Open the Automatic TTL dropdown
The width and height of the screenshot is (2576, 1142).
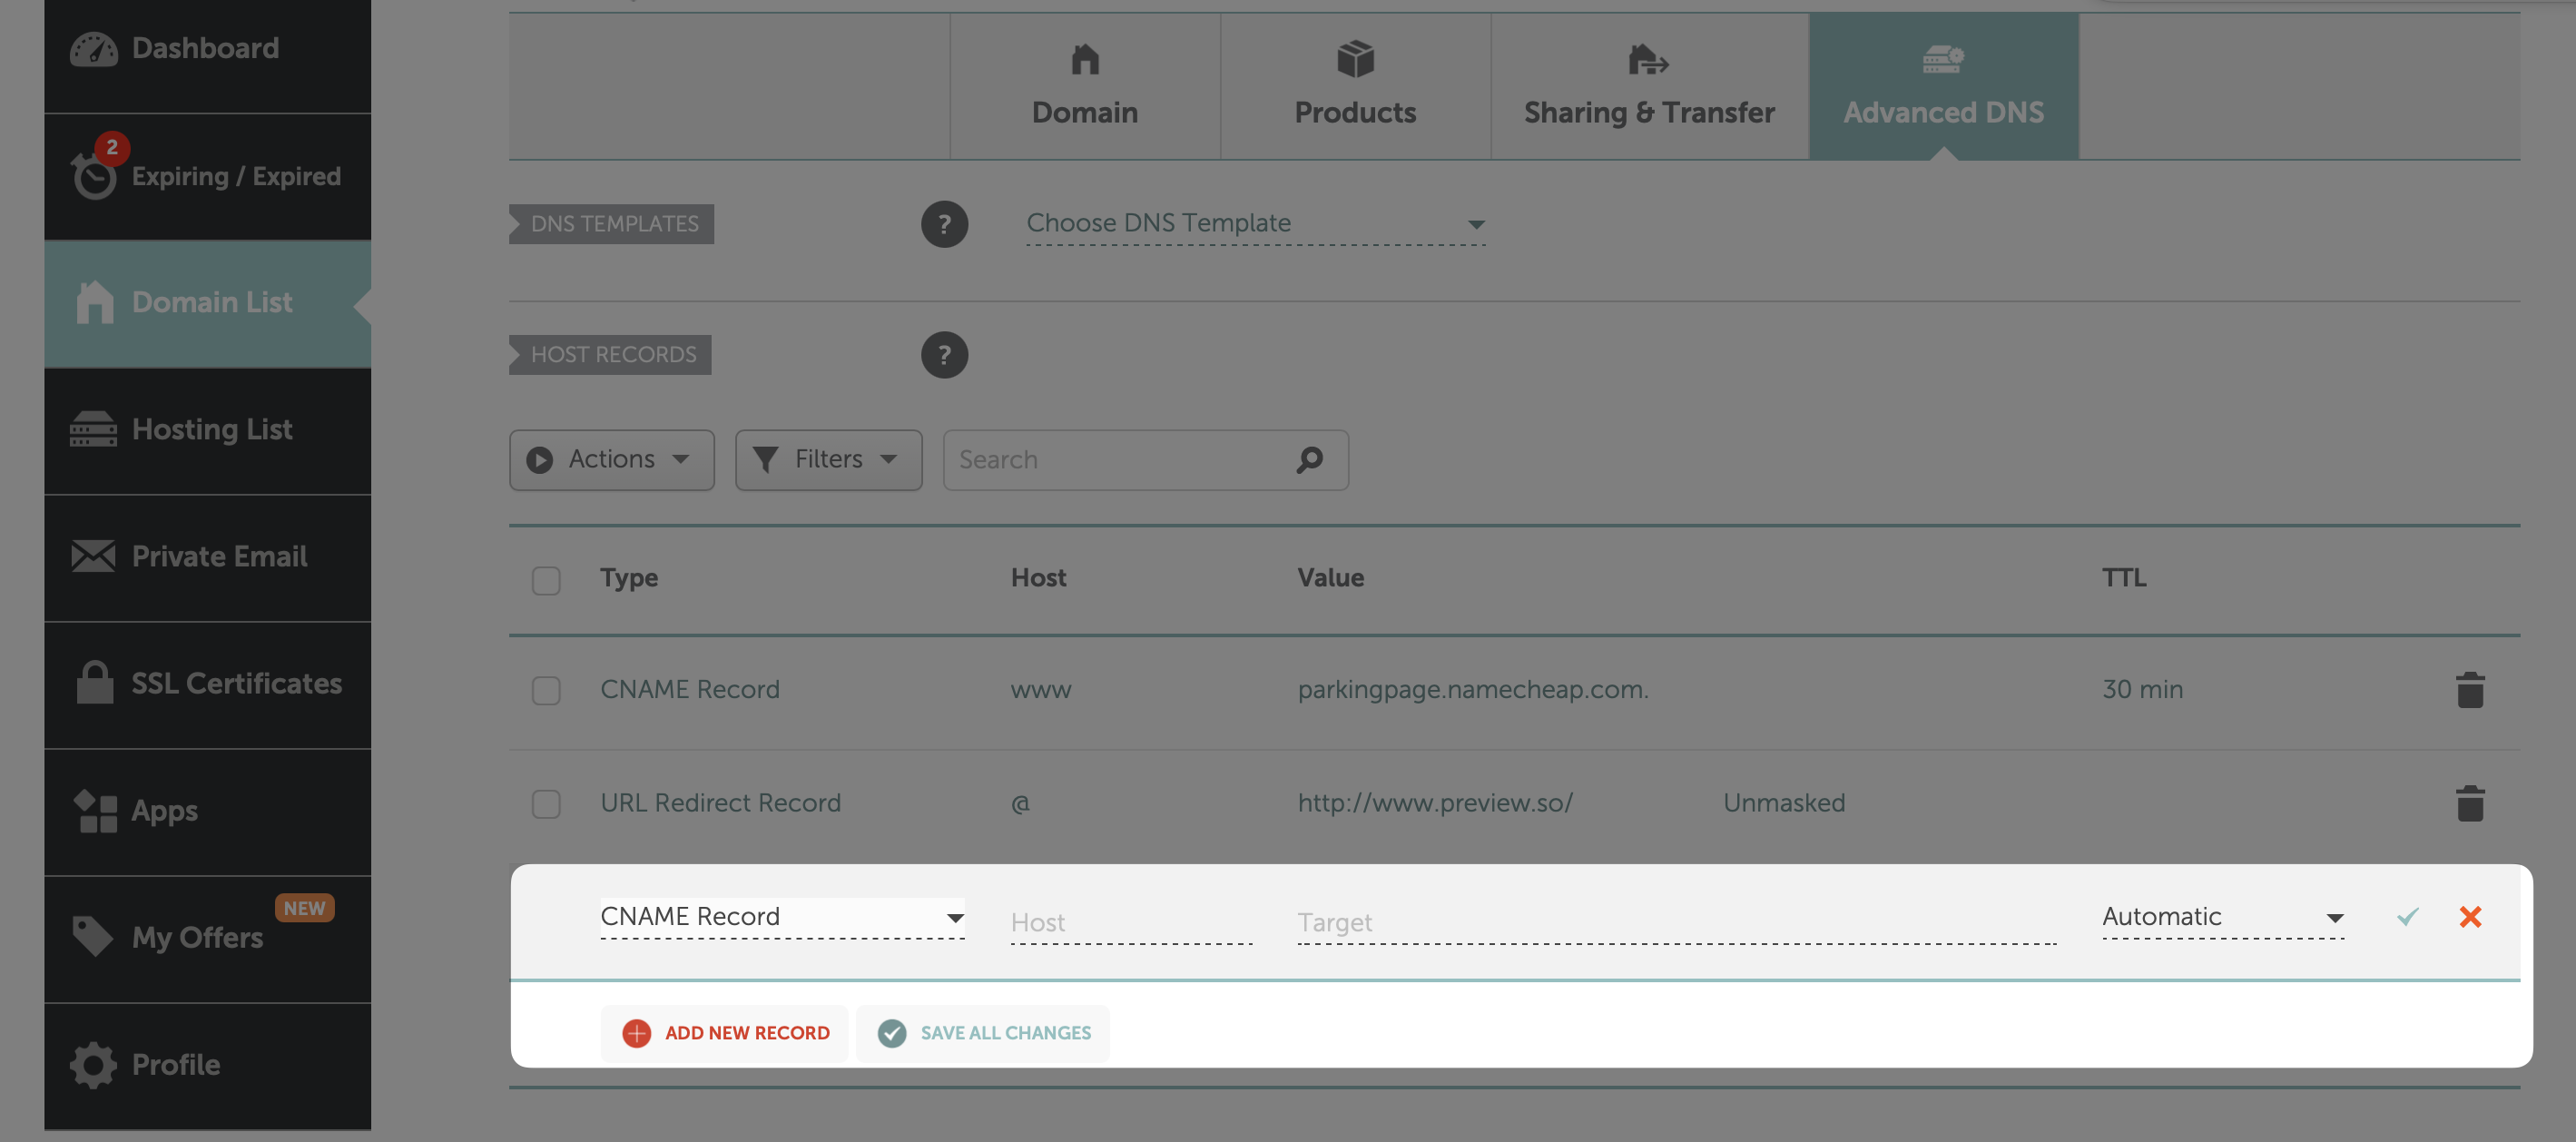pos(2220,916)
